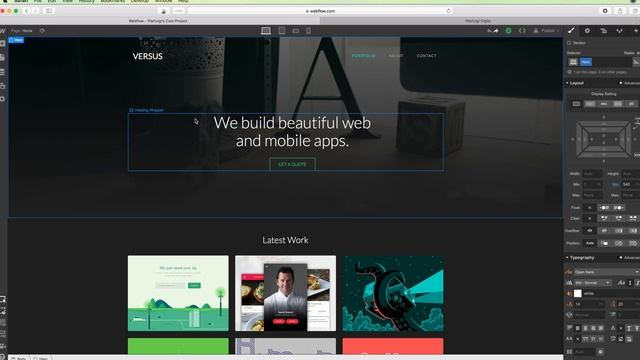Viewport: 640px width, 360px height.
Task: Click the white font color swatch
Action: [578, 293]
